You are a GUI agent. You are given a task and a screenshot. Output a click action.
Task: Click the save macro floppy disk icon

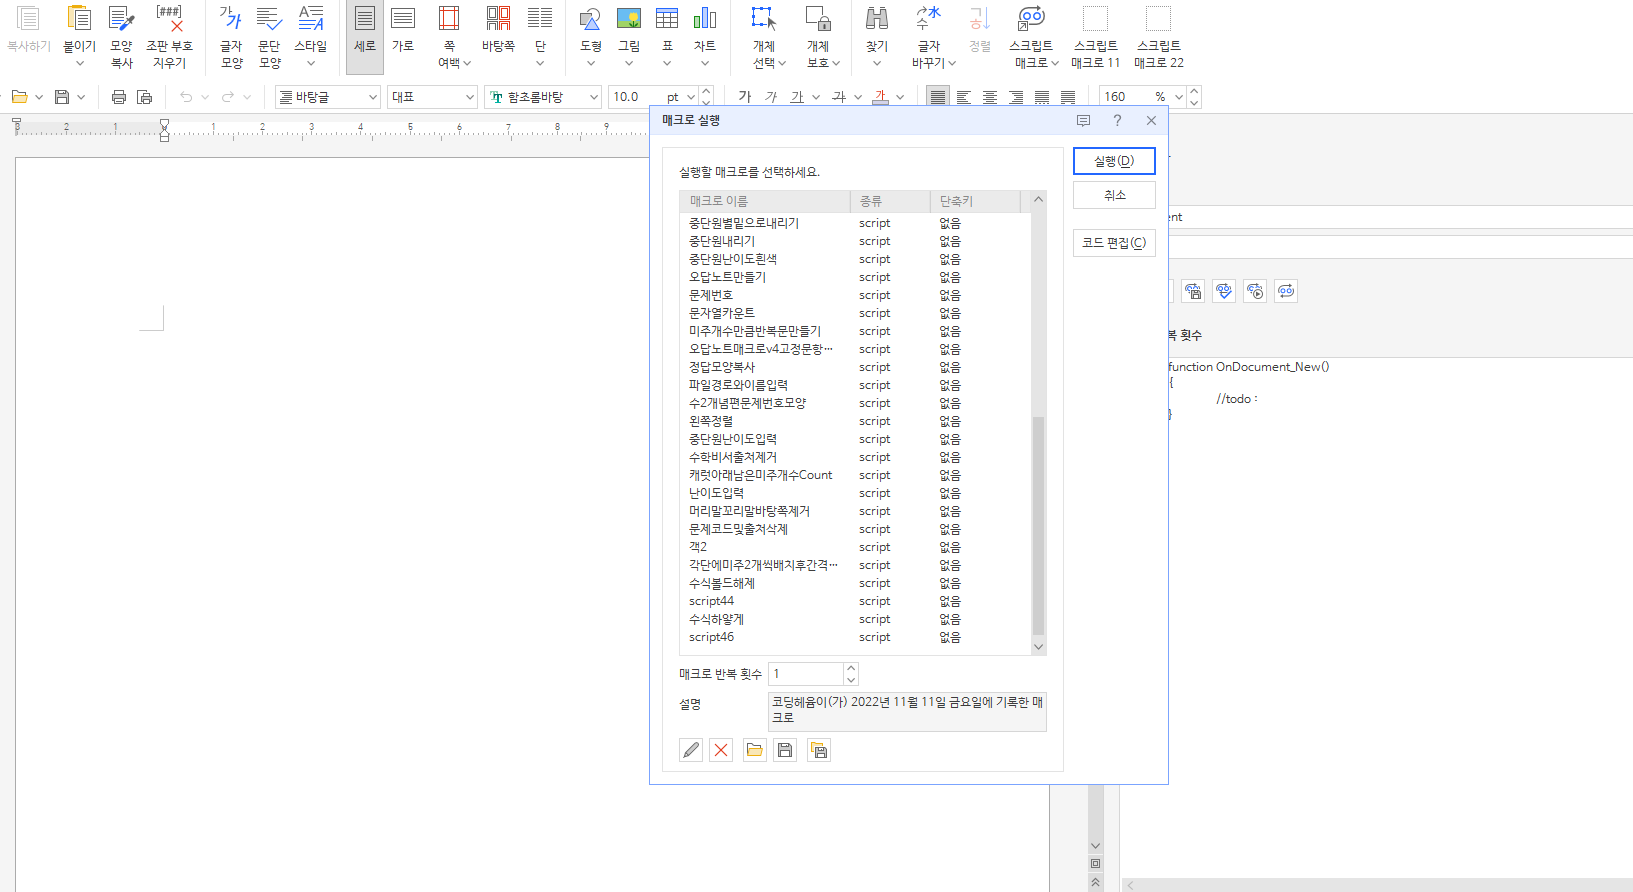pyautogui.click(x=786, y=750)
